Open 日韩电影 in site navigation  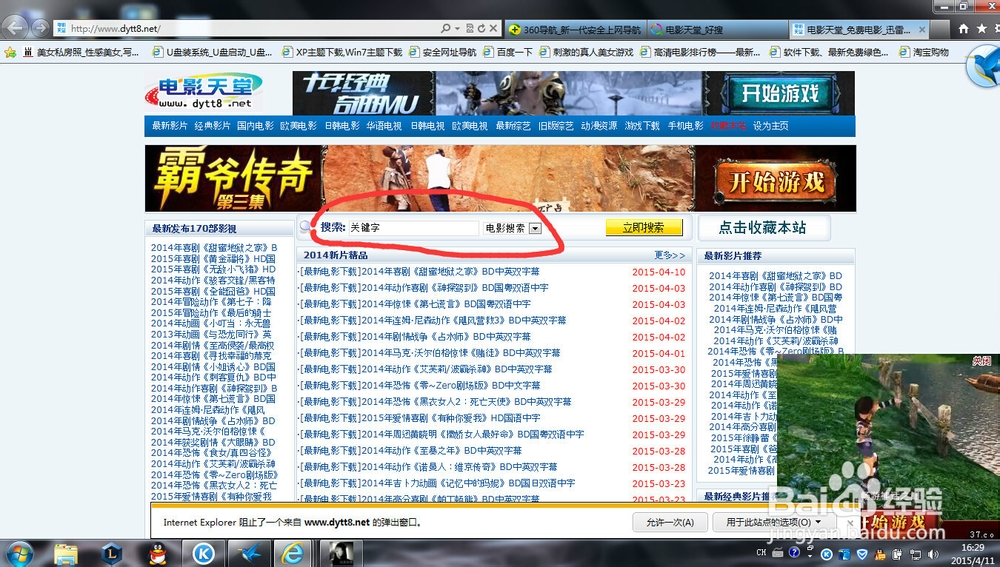point(342,126)
